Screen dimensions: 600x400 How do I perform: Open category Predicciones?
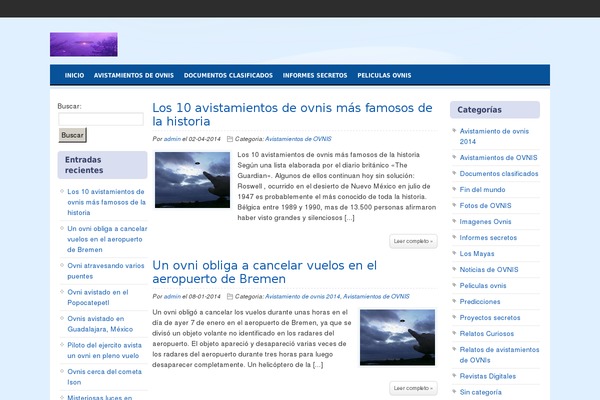pyautogui.click(x=480, y=302)
